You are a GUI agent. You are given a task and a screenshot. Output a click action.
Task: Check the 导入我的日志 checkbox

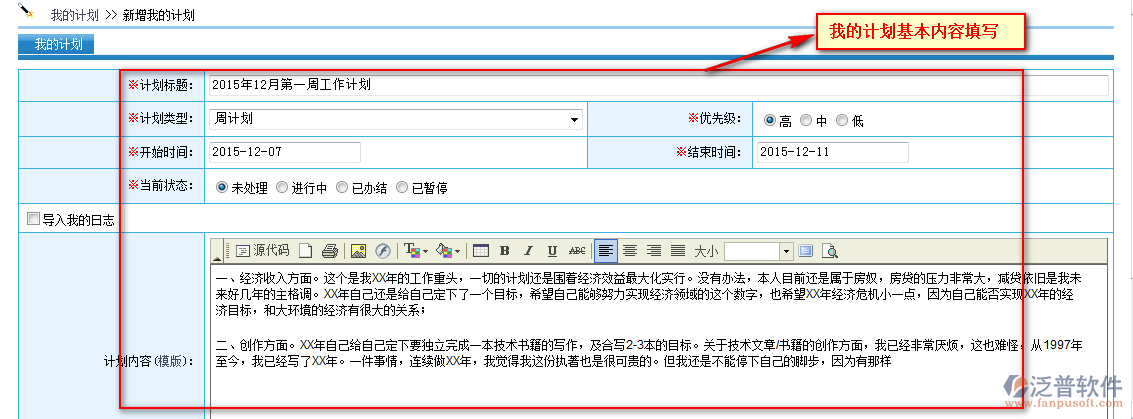click(x=33, y=219)
